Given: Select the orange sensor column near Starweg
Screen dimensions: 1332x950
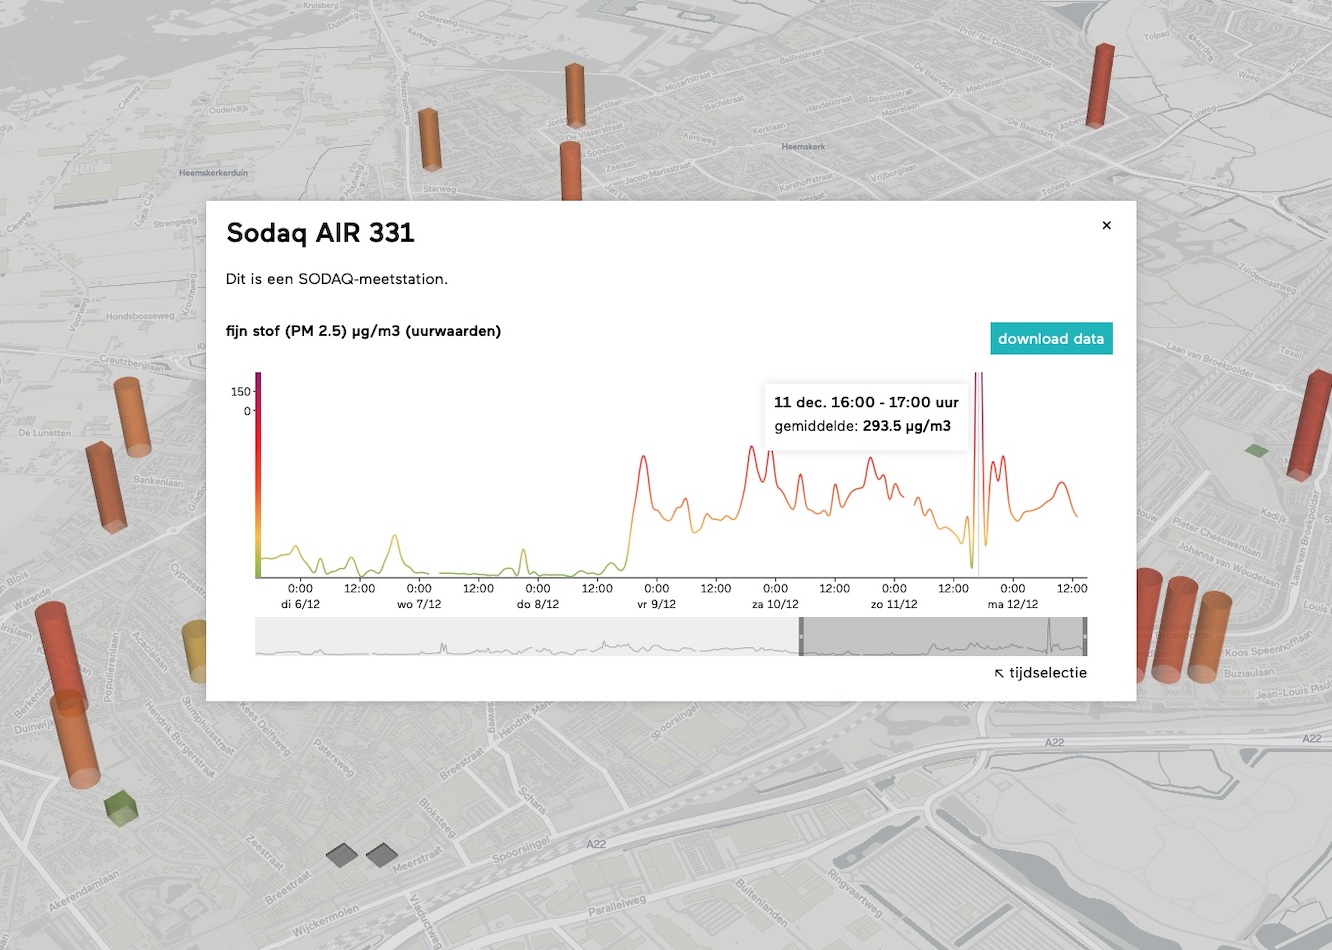Looking at the screenshot, I should (430, 140).
